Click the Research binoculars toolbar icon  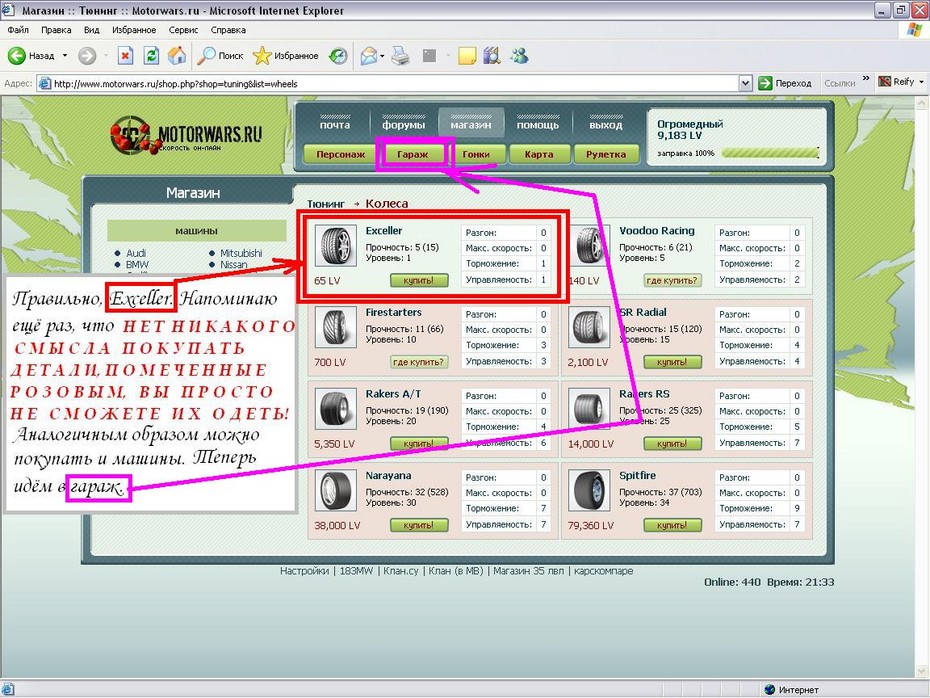click(x=492, y=56)
